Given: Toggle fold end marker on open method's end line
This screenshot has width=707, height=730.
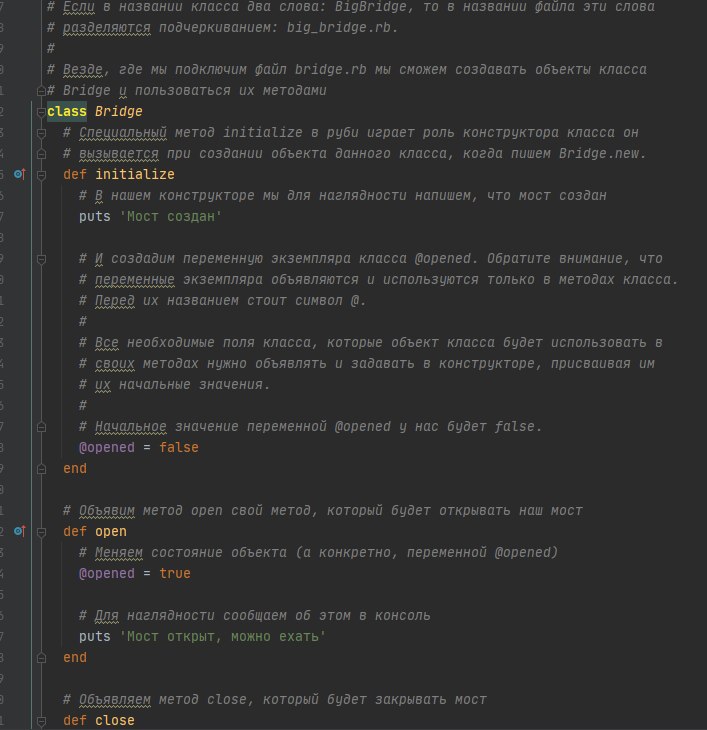Looking at the screenshot, I should pyautogui.click(x=41, y=658).
